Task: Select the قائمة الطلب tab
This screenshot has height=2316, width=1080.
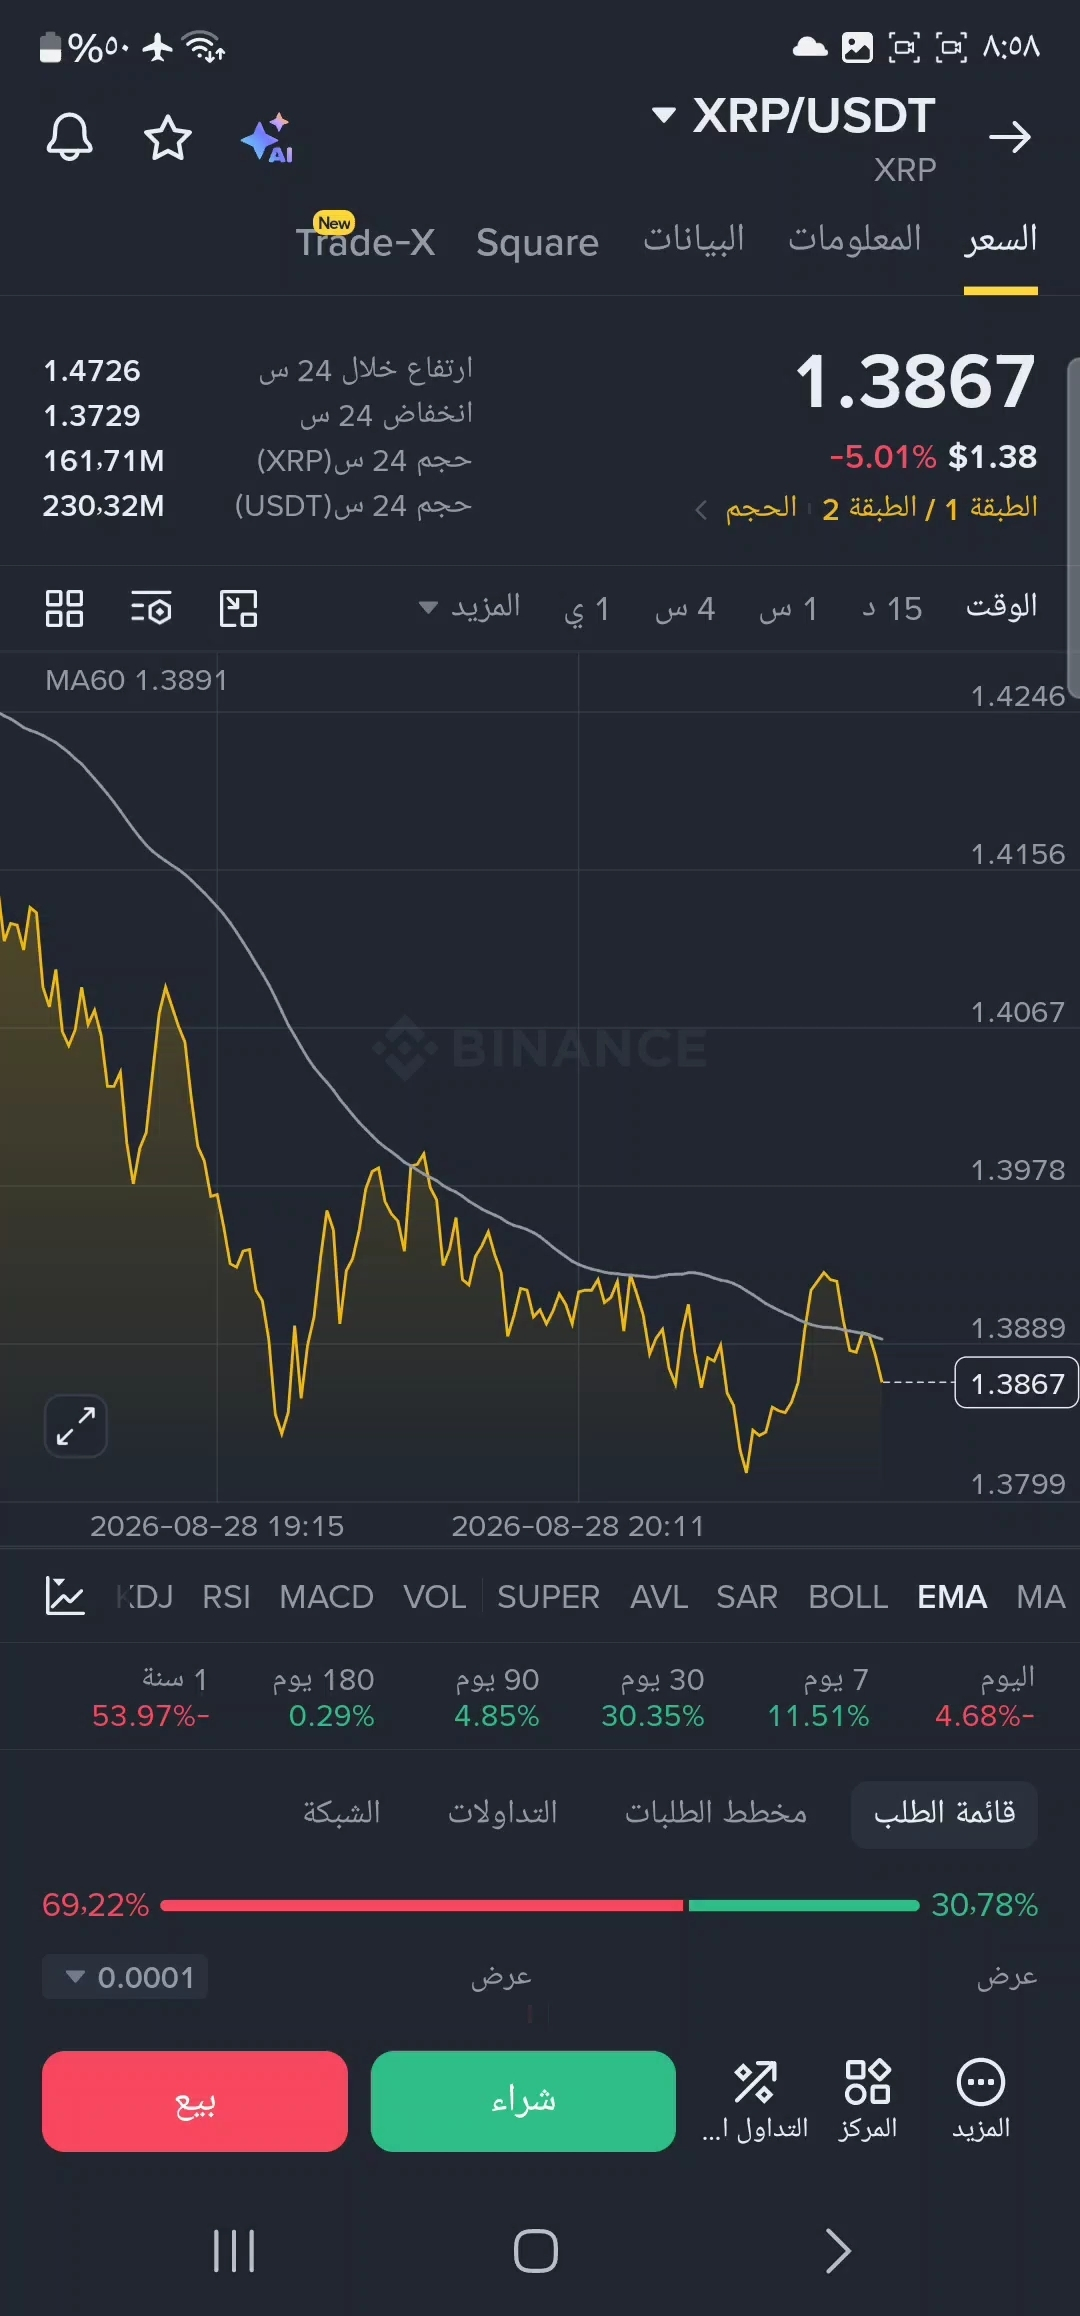Action: (x=944, y=1813)
